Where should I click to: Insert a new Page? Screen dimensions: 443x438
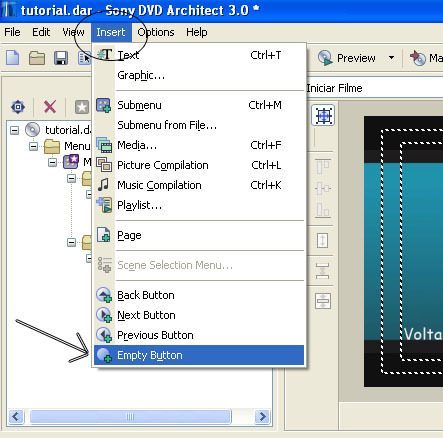click(199, 235)
